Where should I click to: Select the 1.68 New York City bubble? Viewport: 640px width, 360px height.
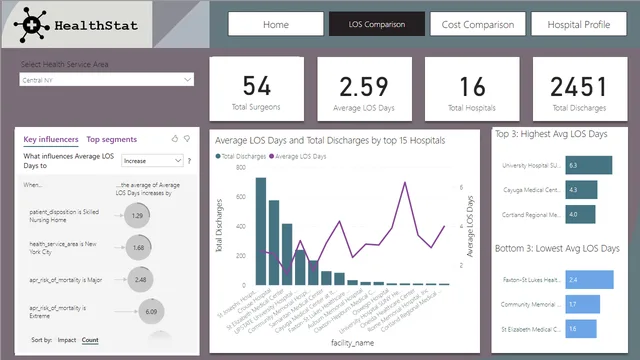point(138,247)
